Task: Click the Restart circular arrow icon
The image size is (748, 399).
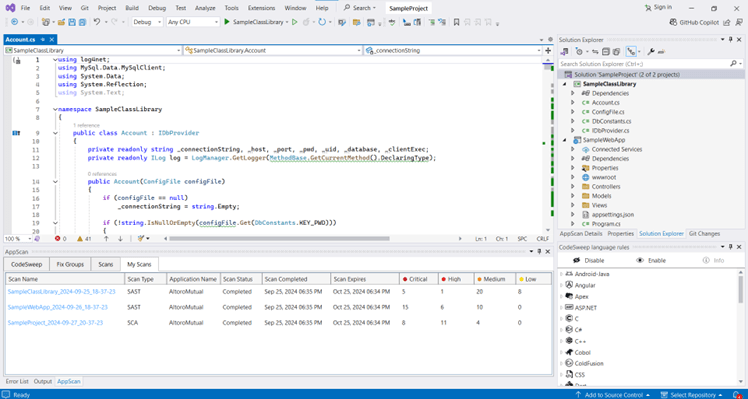Action: [322, 22]
